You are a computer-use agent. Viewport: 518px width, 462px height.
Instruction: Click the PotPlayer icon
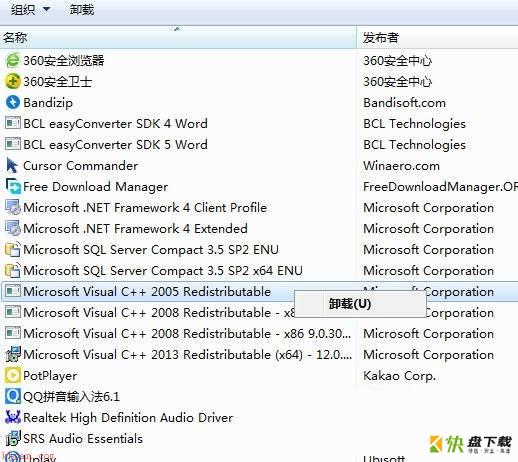coord(13,376)
